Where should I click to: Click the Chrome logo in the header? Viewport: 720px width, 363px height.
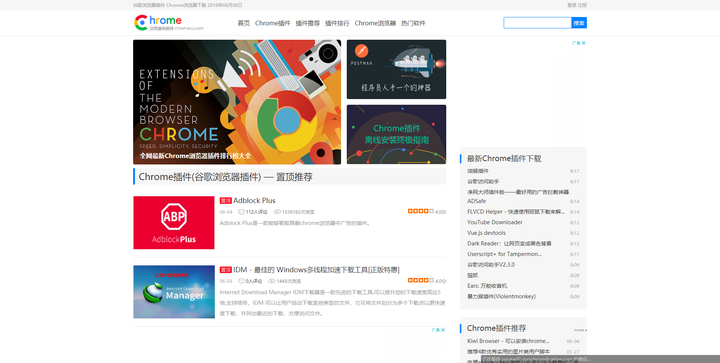point(169,22)
